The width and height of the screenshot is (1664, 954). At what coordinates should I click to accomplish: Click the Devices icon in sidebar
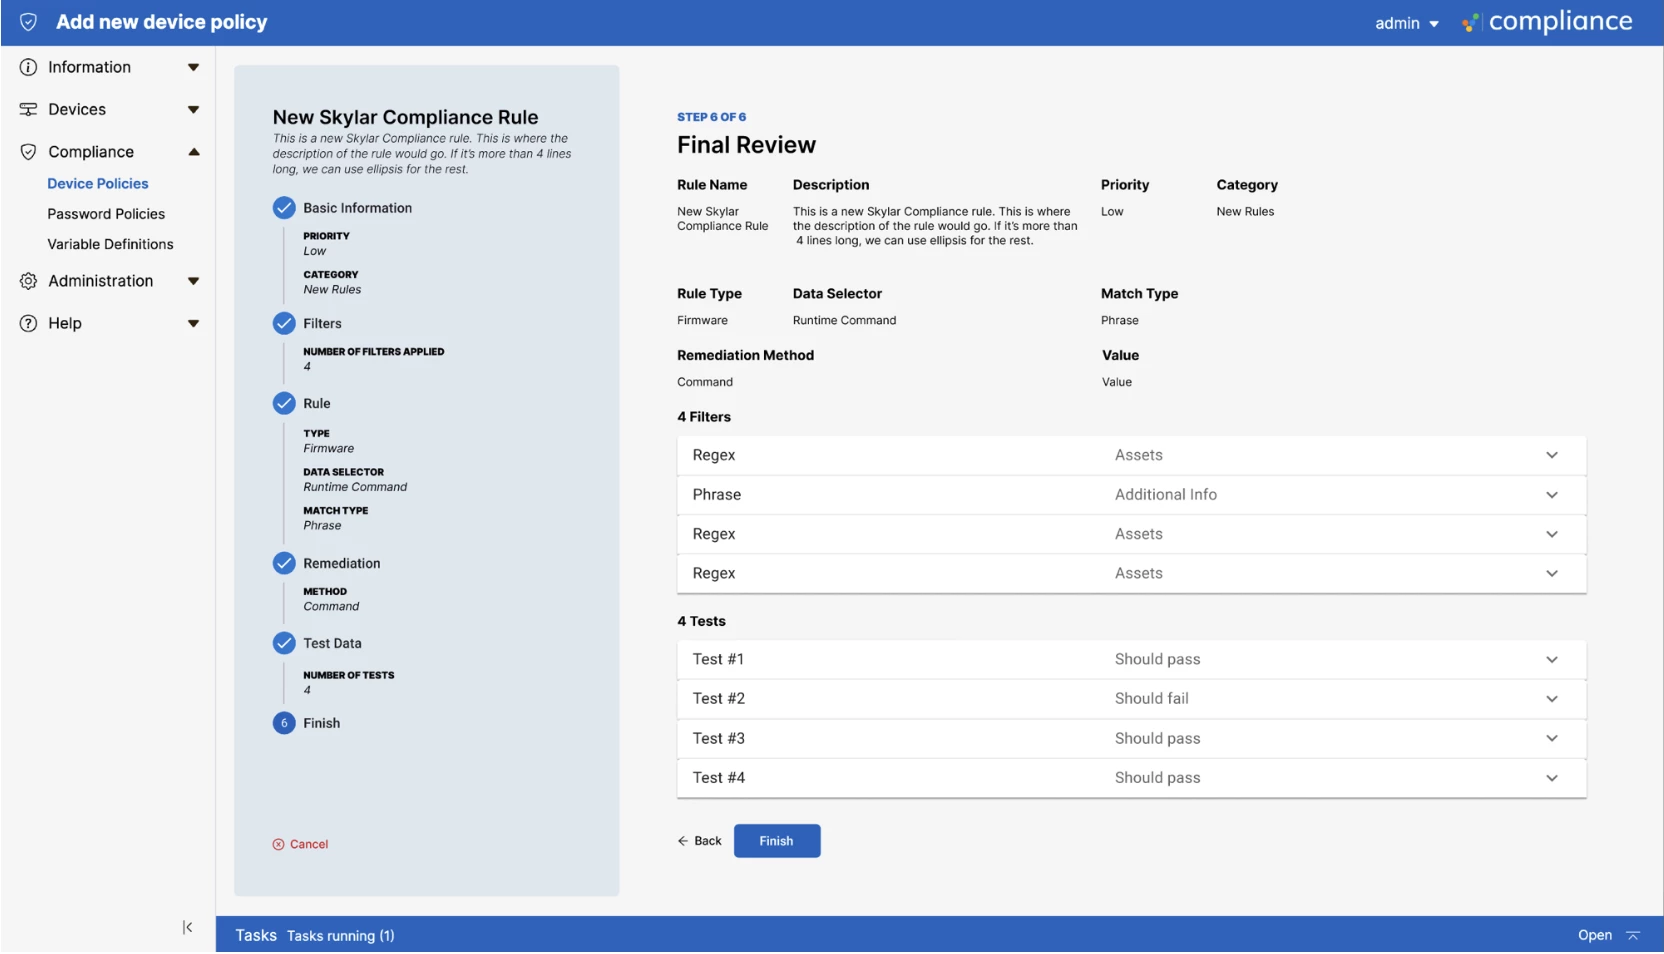(x=28, y=109)
